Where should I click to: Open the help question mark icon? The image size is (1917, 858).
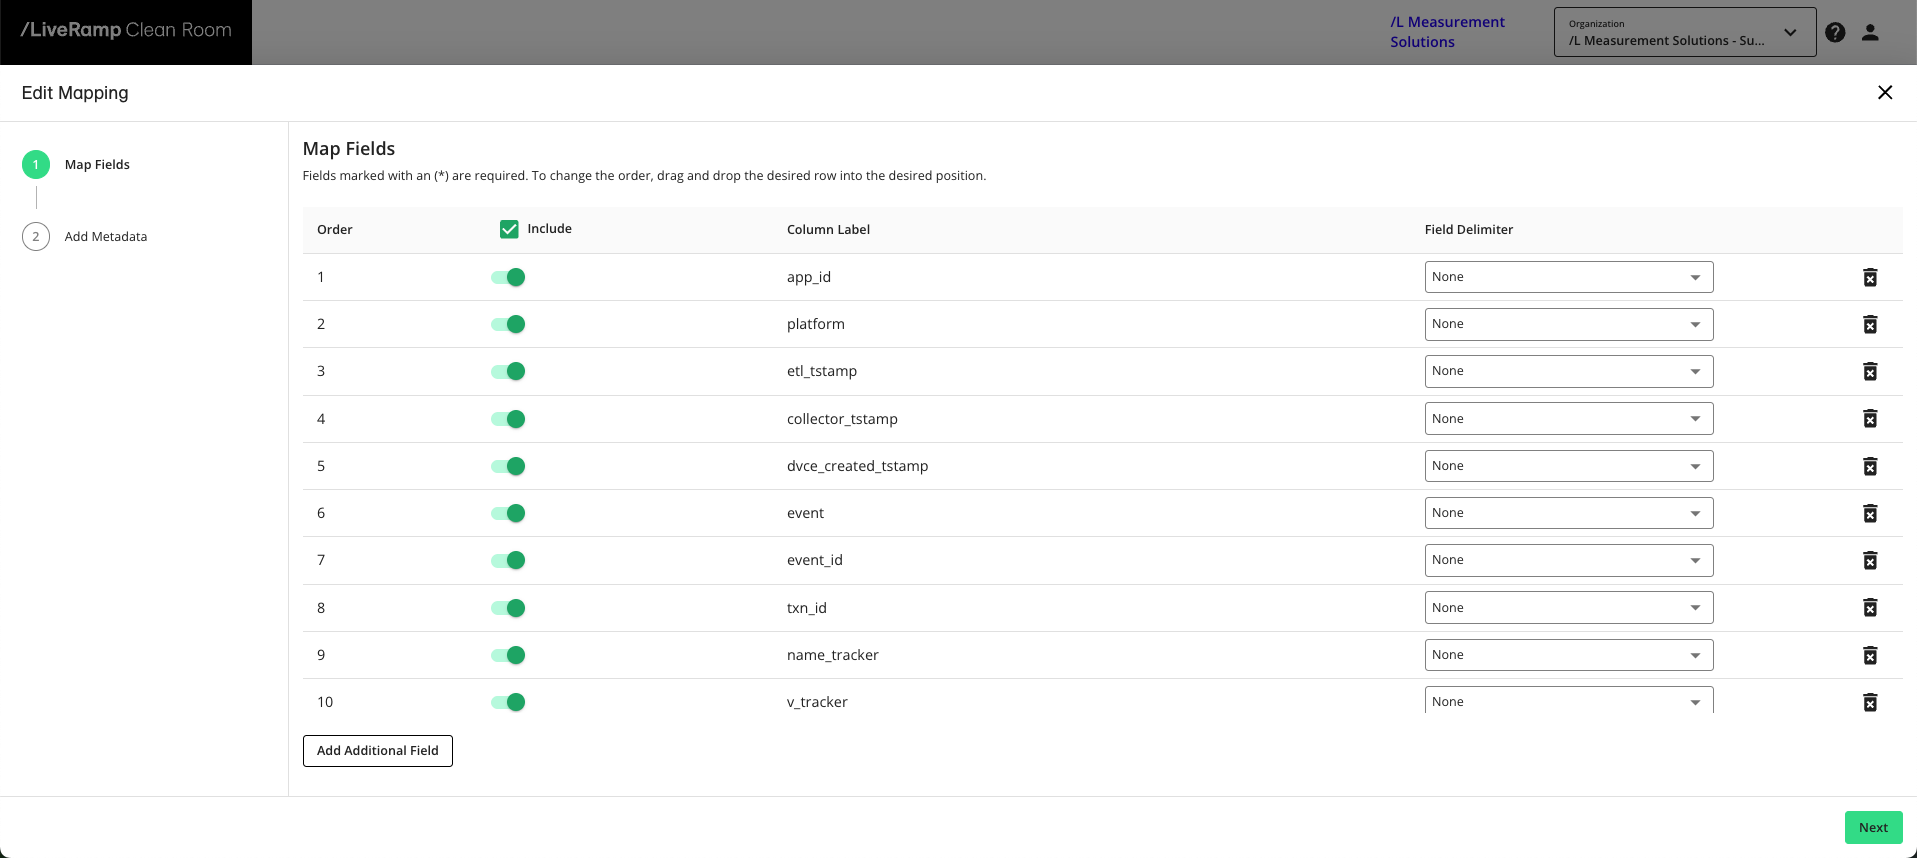1835,32
